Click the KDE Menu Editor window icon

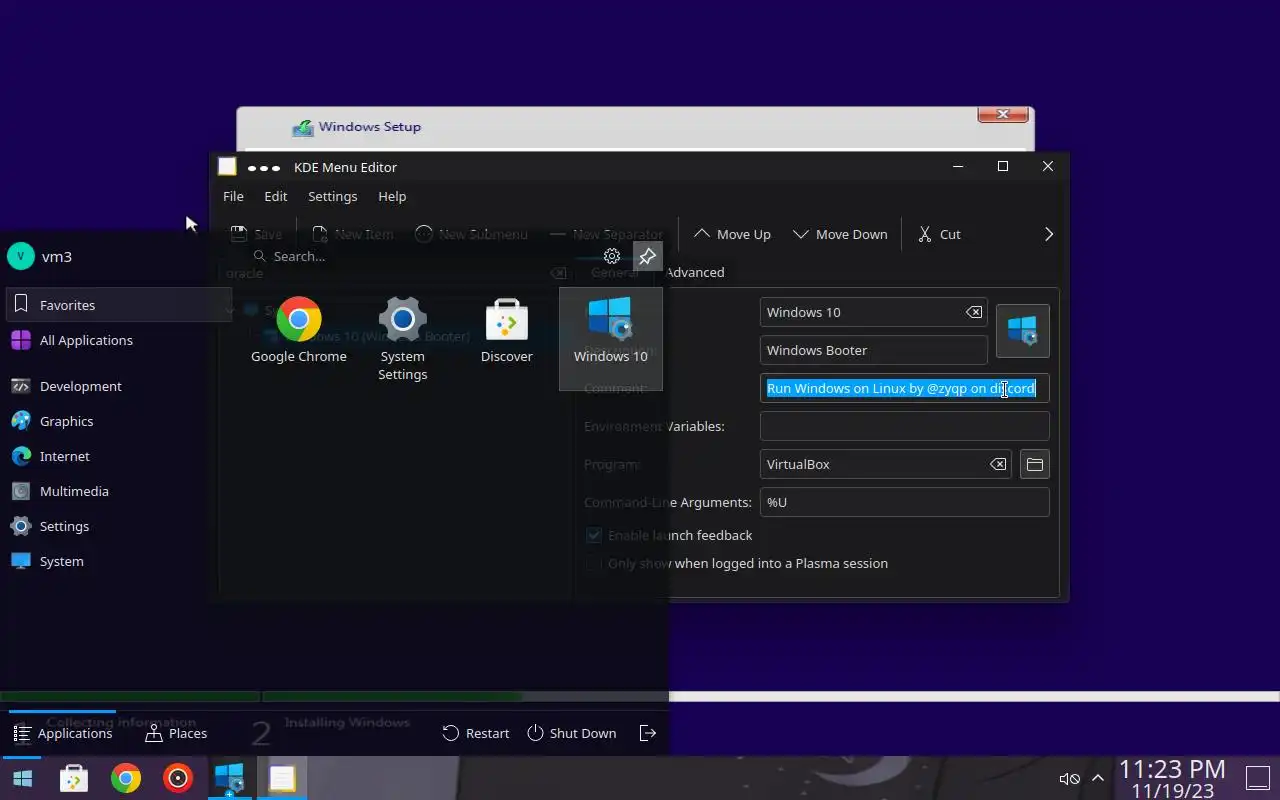pyautogui.click(x=227, y=167)
